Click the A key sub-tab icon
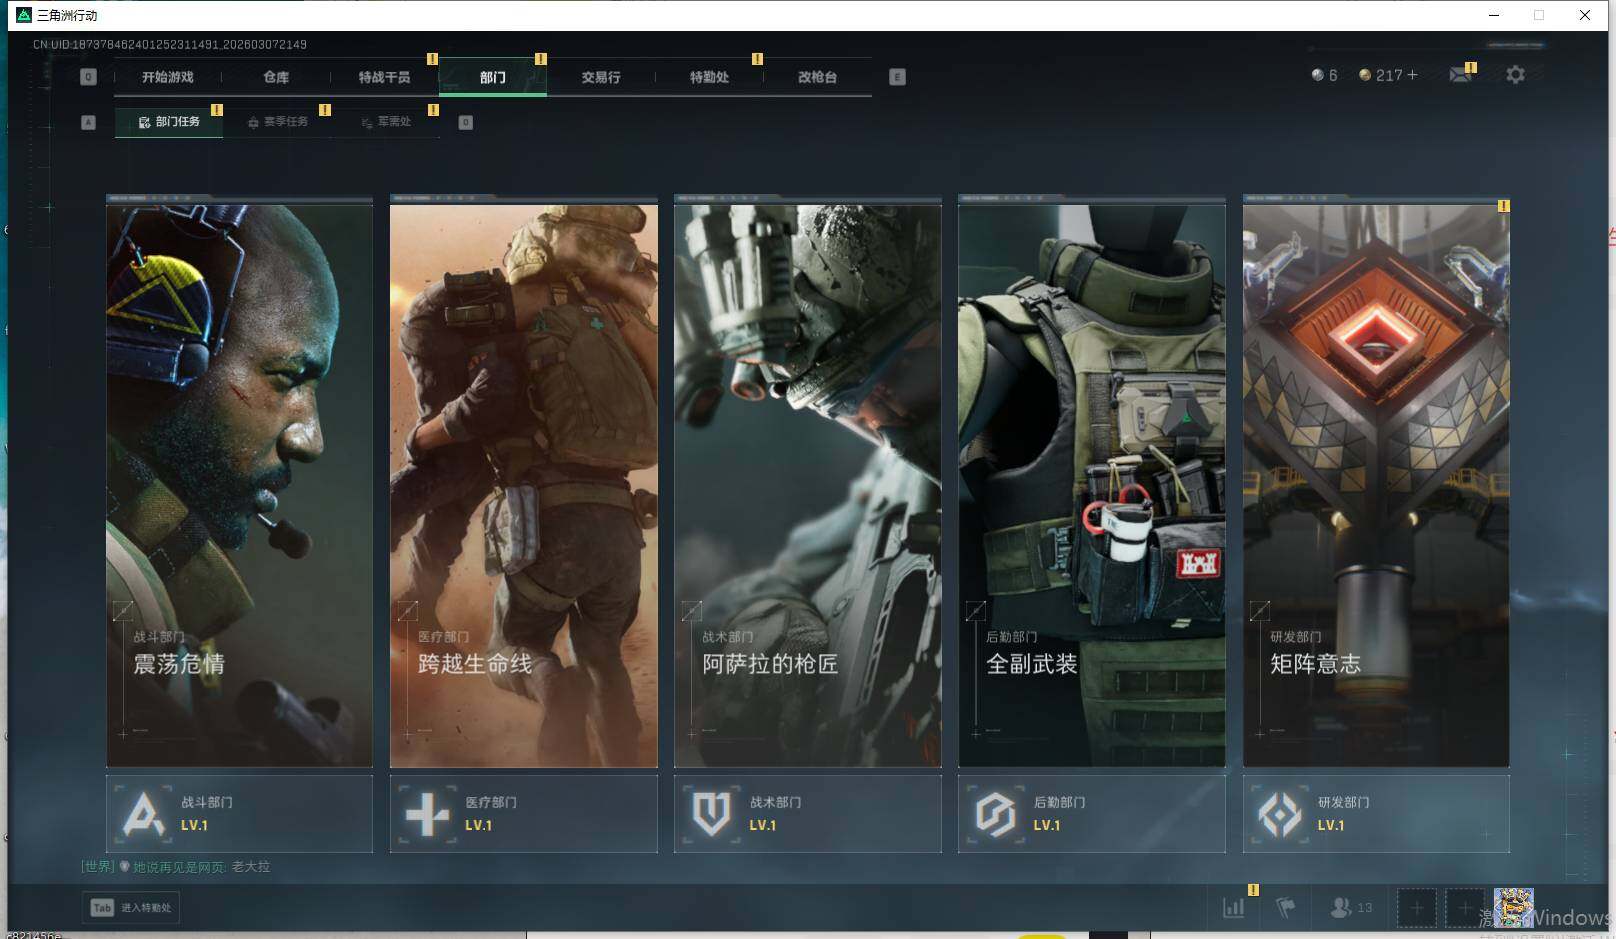The image size is (1616, 939). pos(88,122)
